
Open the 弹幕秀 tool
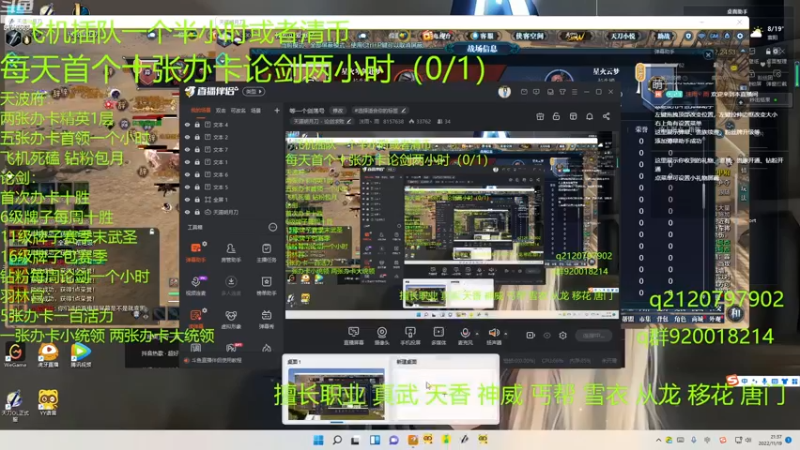point(266,319)
